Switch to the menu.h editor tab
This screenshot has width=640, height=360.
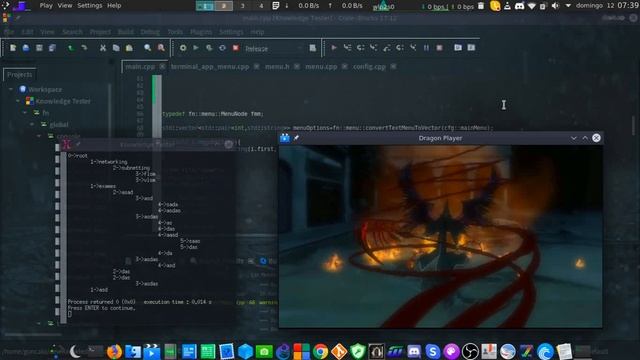(277, 67)
